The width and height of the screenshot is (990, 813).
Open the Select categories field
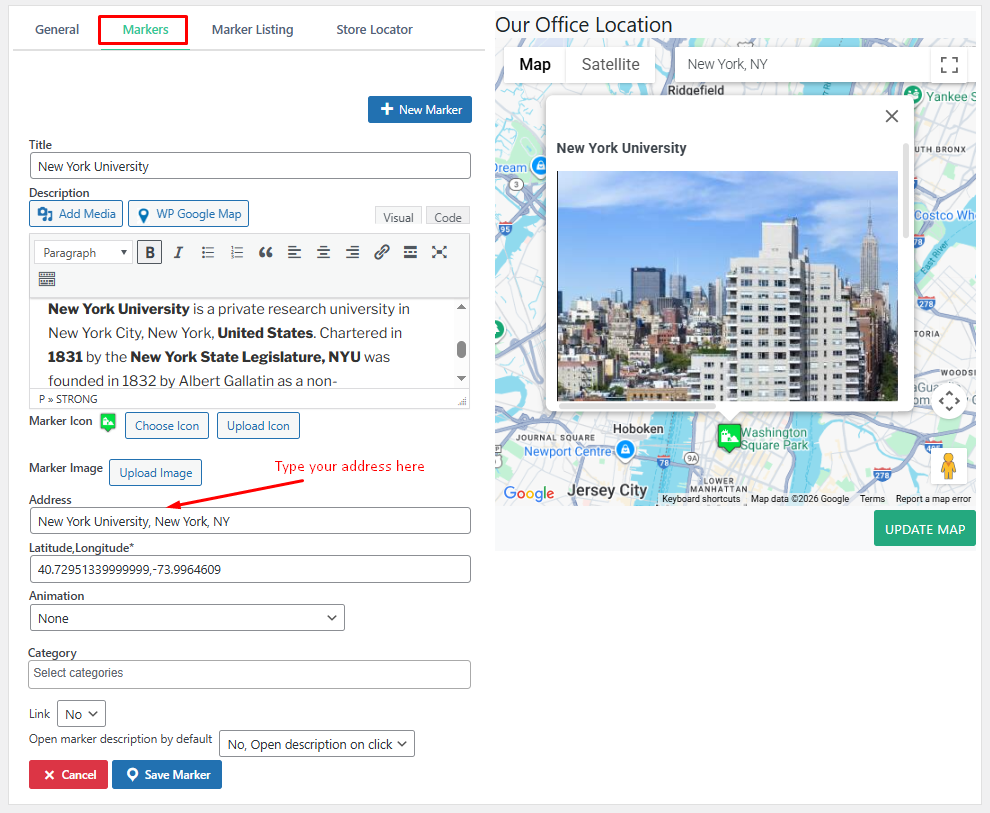click(249, 674)
